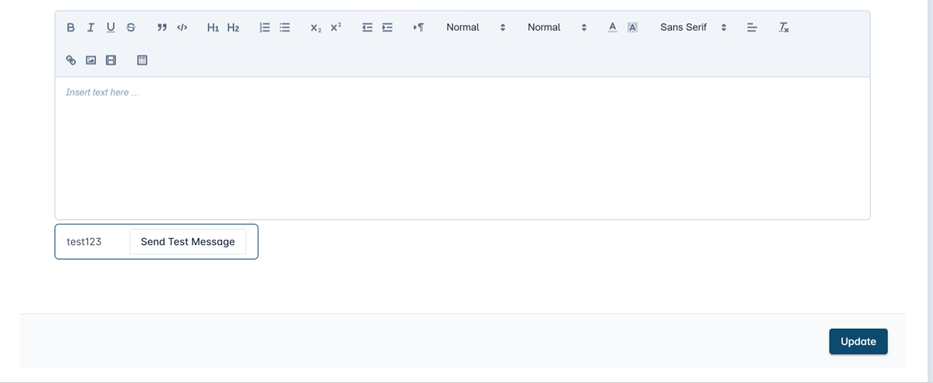Insert a blockquote

162,27
